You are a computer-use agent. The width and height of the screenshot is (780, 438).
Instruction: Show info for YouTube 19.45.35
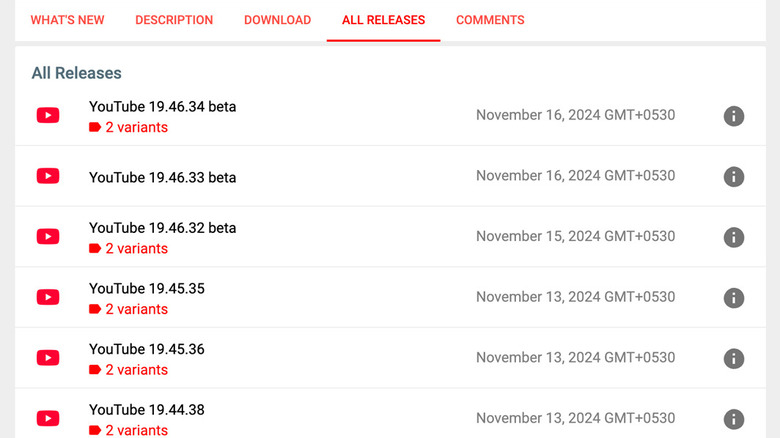(x=734, y=298)
